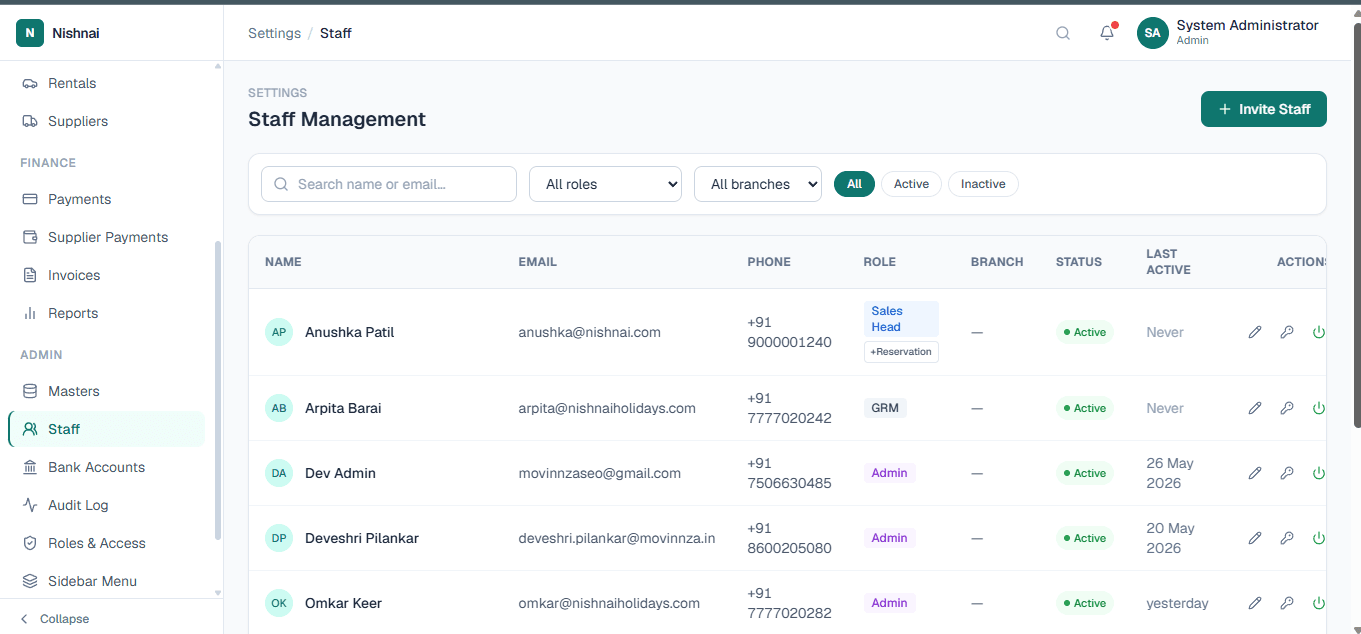
Task: Click Sales Head role badge
Action: click(901, 319)
